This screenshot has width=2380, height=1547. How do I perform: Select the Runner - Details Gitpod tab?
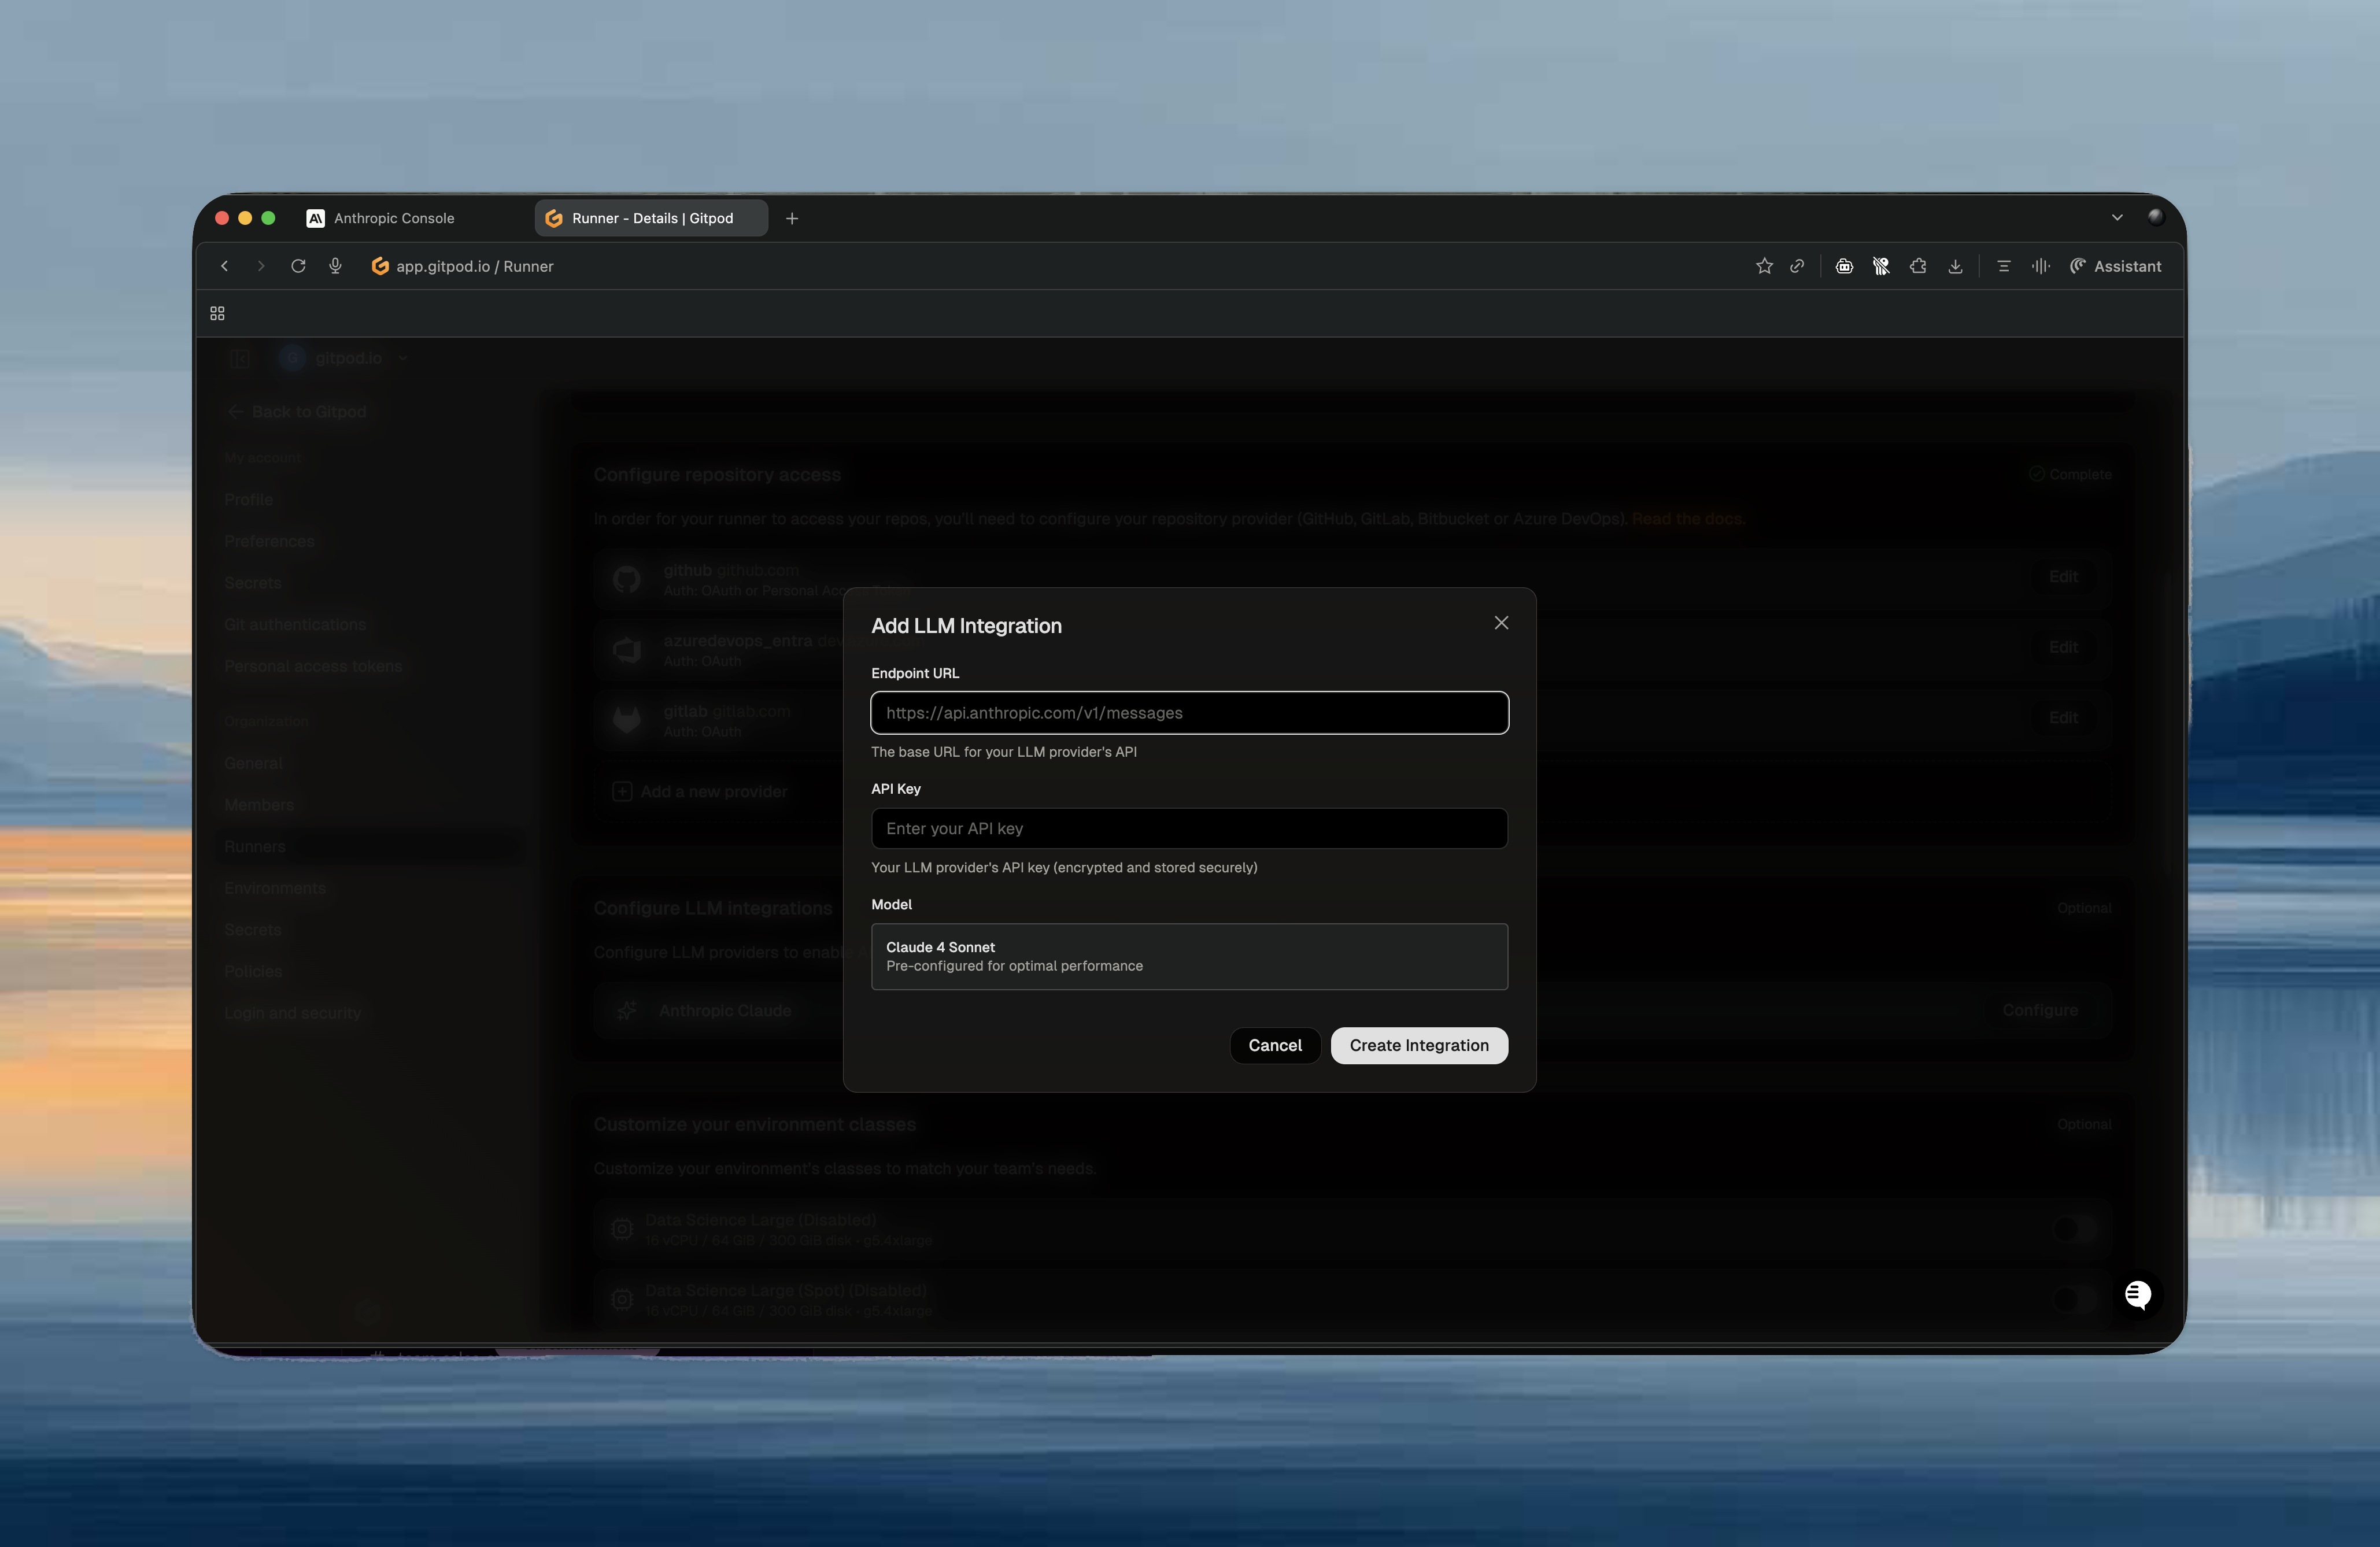tap(650, 217)
